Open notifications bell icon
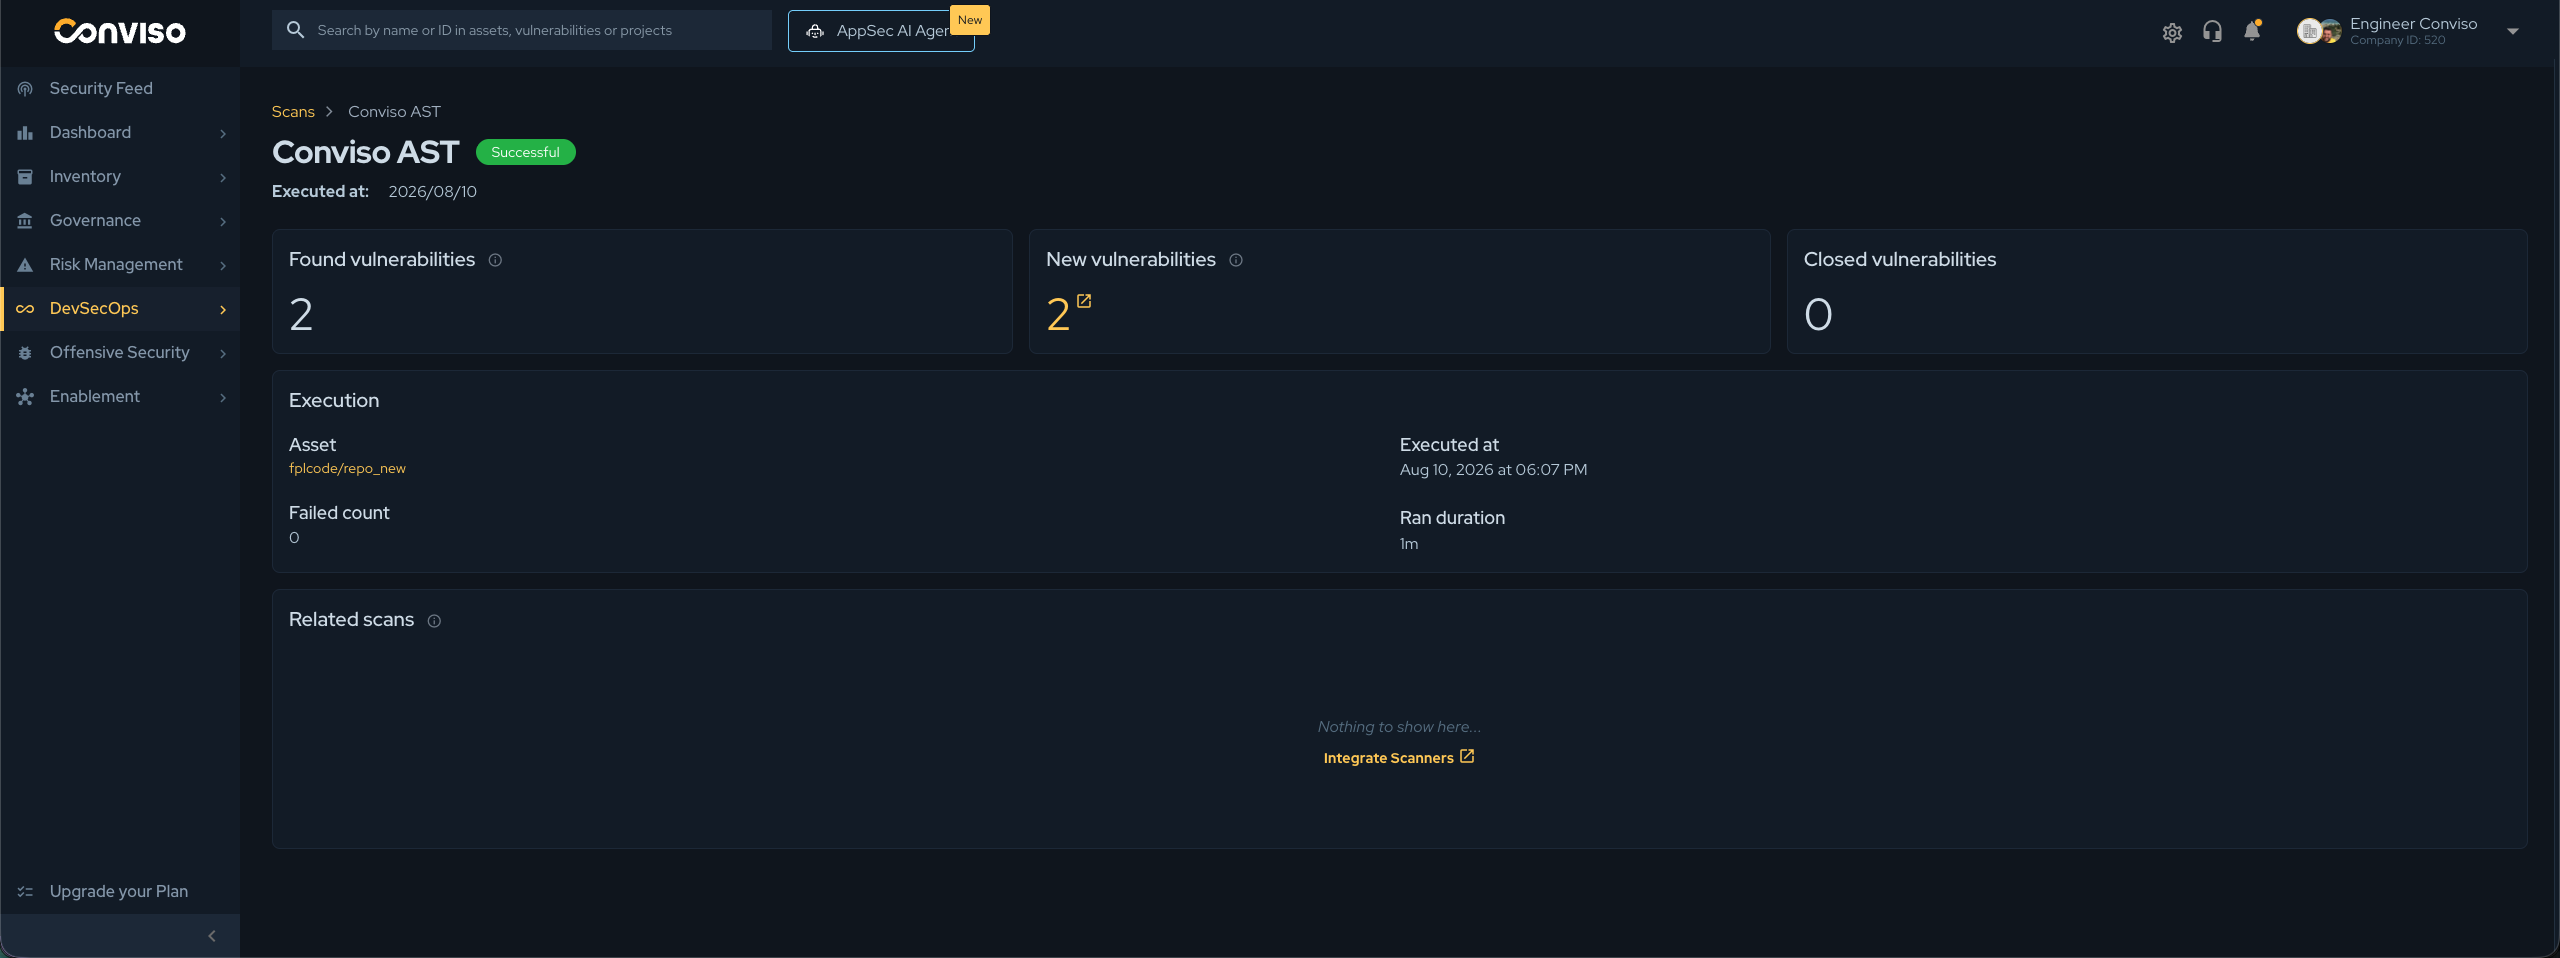The image size is (2560, 958). (2252, 31)
